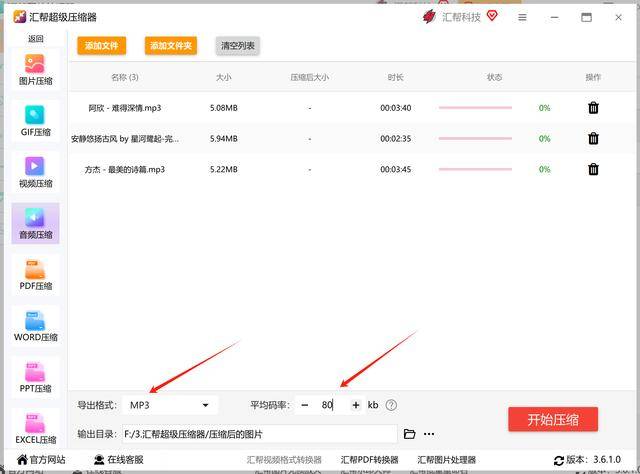This screenshot has height=474, width=640.
Task: Delete the 方杰 - 最美的诗篇.mp3 row
Action: 593,169
